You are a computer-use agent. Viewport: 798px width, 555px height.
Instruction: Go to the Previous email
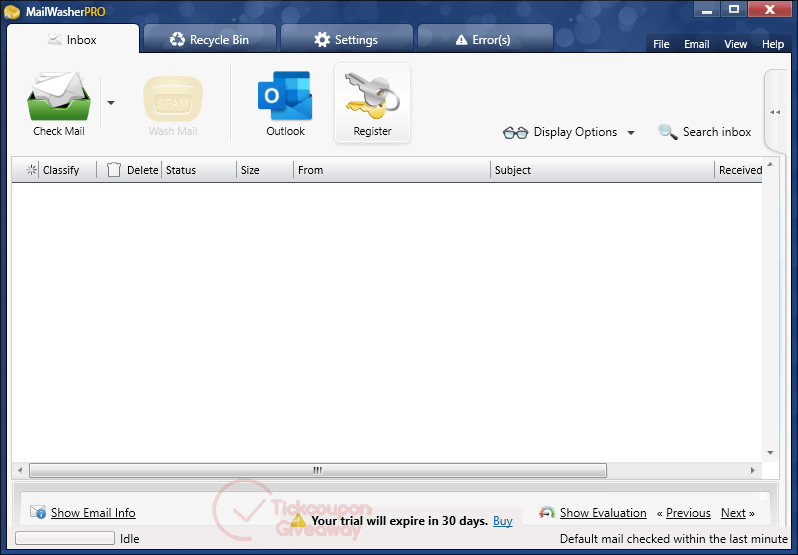[688, 513]
